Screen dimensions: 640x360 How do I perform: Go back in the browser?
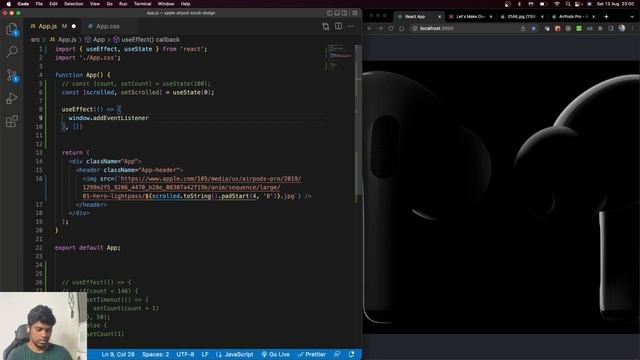(369, 29)
